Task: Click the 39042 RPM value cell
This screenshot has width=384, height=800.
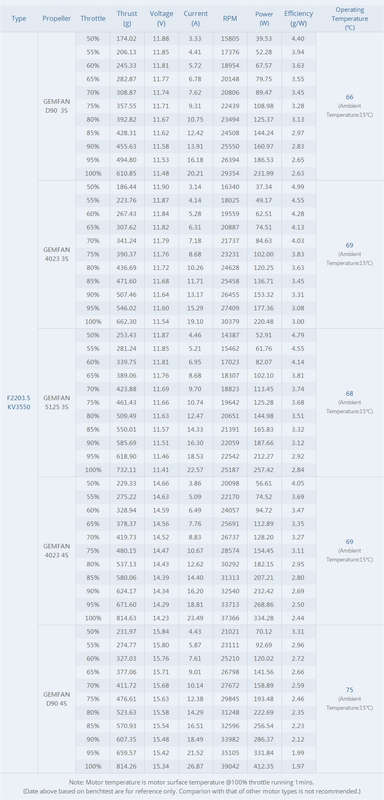Action: point(230,766)
